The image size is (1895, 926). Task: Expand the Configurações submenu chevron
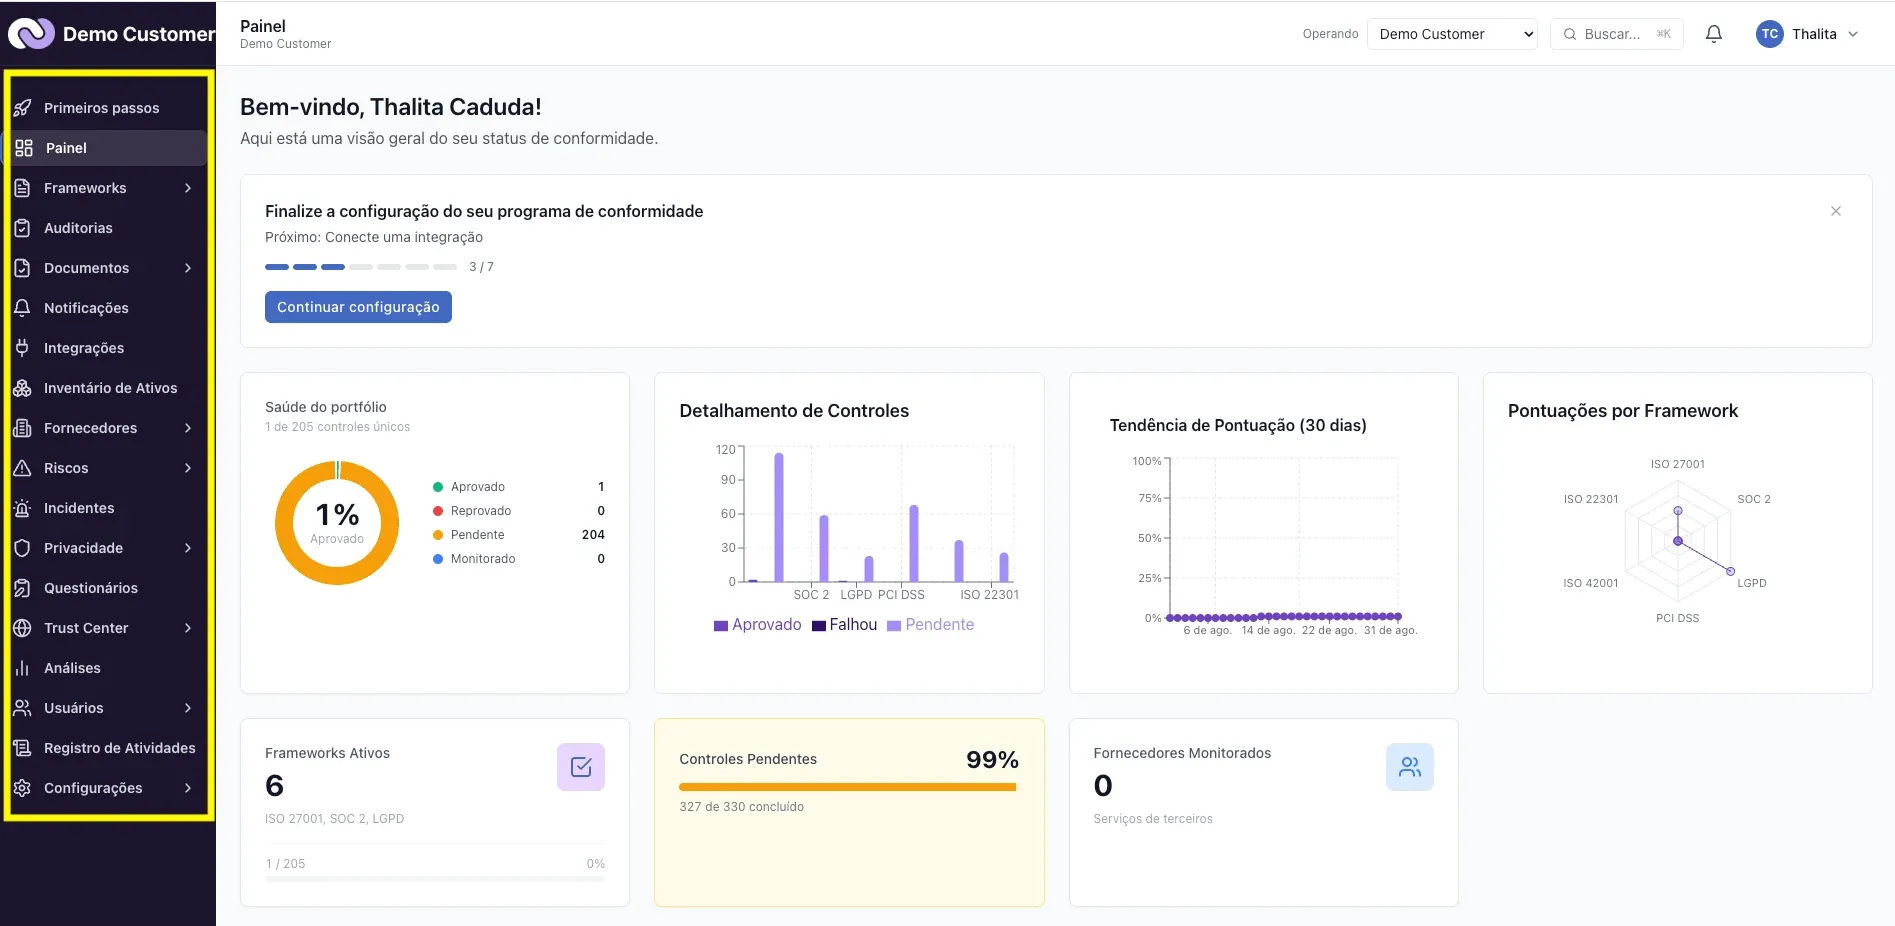coord(188,788)
